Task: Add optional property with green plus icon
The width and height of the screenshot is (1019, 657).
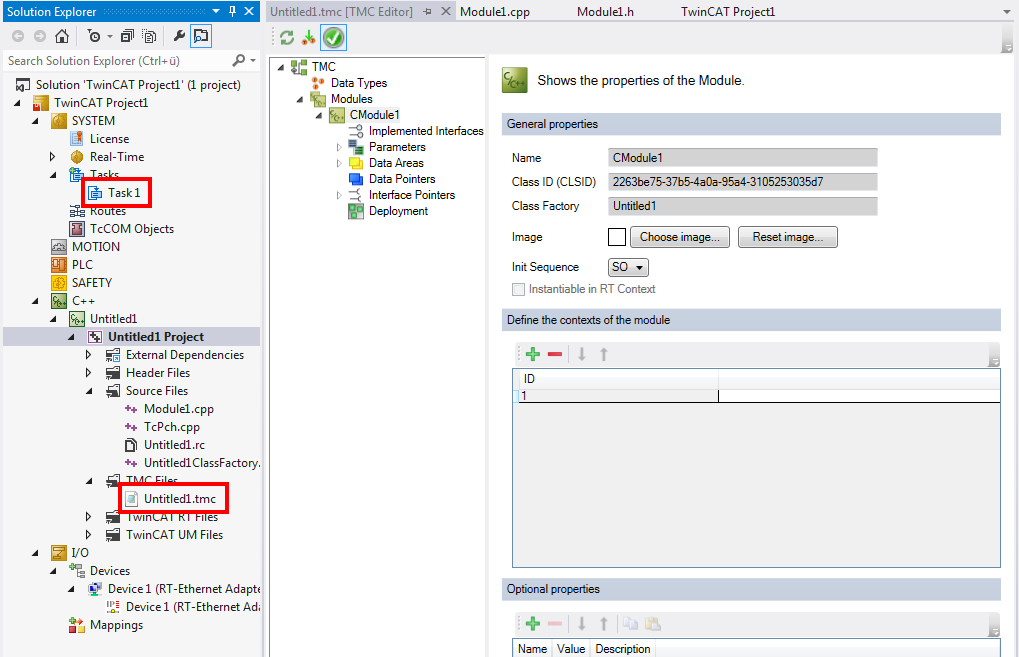Action: 533,624
